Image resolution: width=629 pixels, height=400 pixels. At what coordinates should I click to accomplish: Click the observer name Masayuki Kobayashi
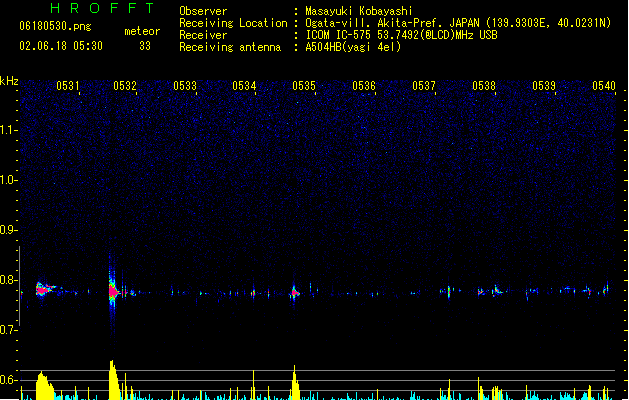(359, 11)
